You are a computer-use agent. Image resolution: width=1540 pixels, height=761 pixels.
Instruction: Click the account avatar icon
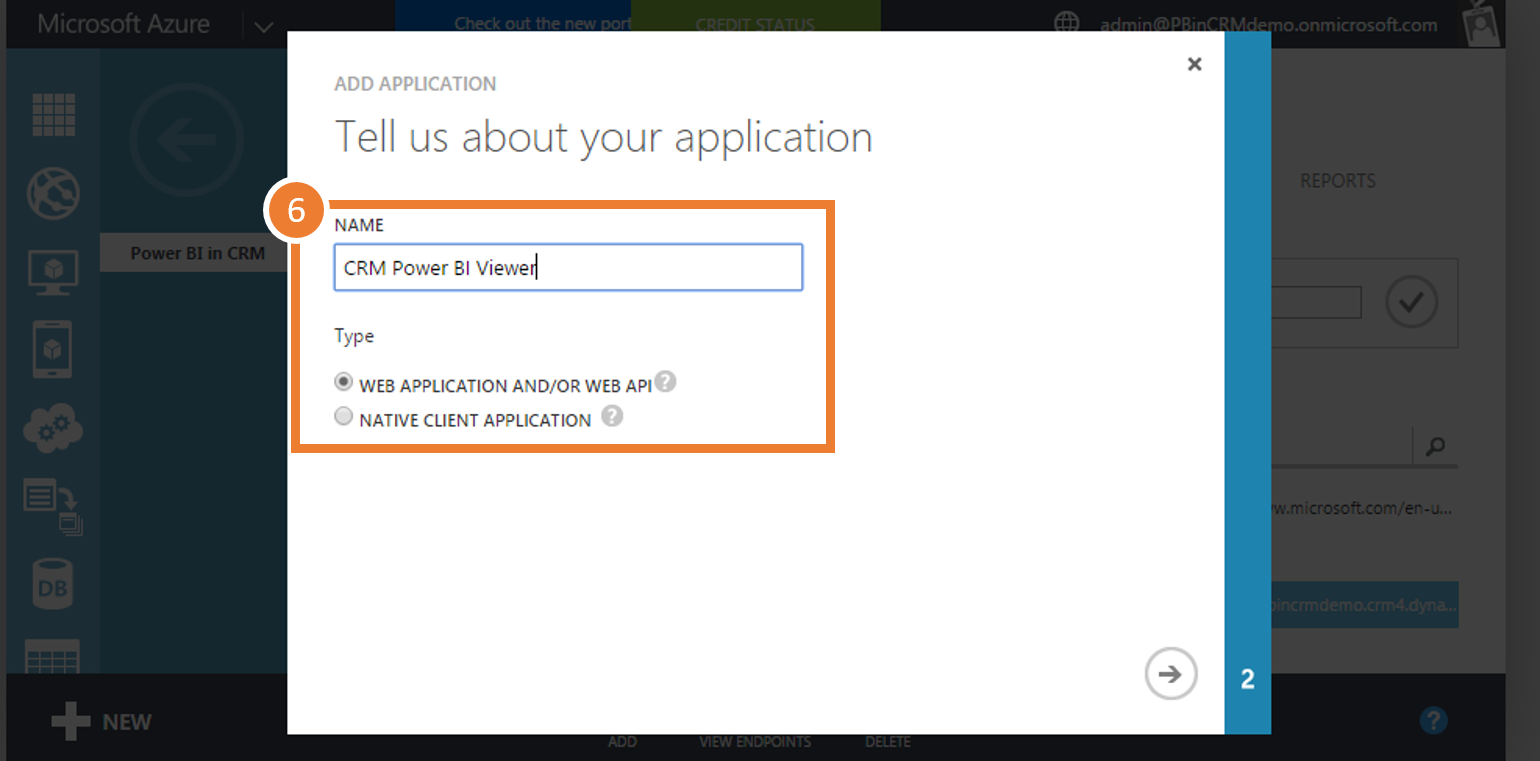(x=1482, y=26)
